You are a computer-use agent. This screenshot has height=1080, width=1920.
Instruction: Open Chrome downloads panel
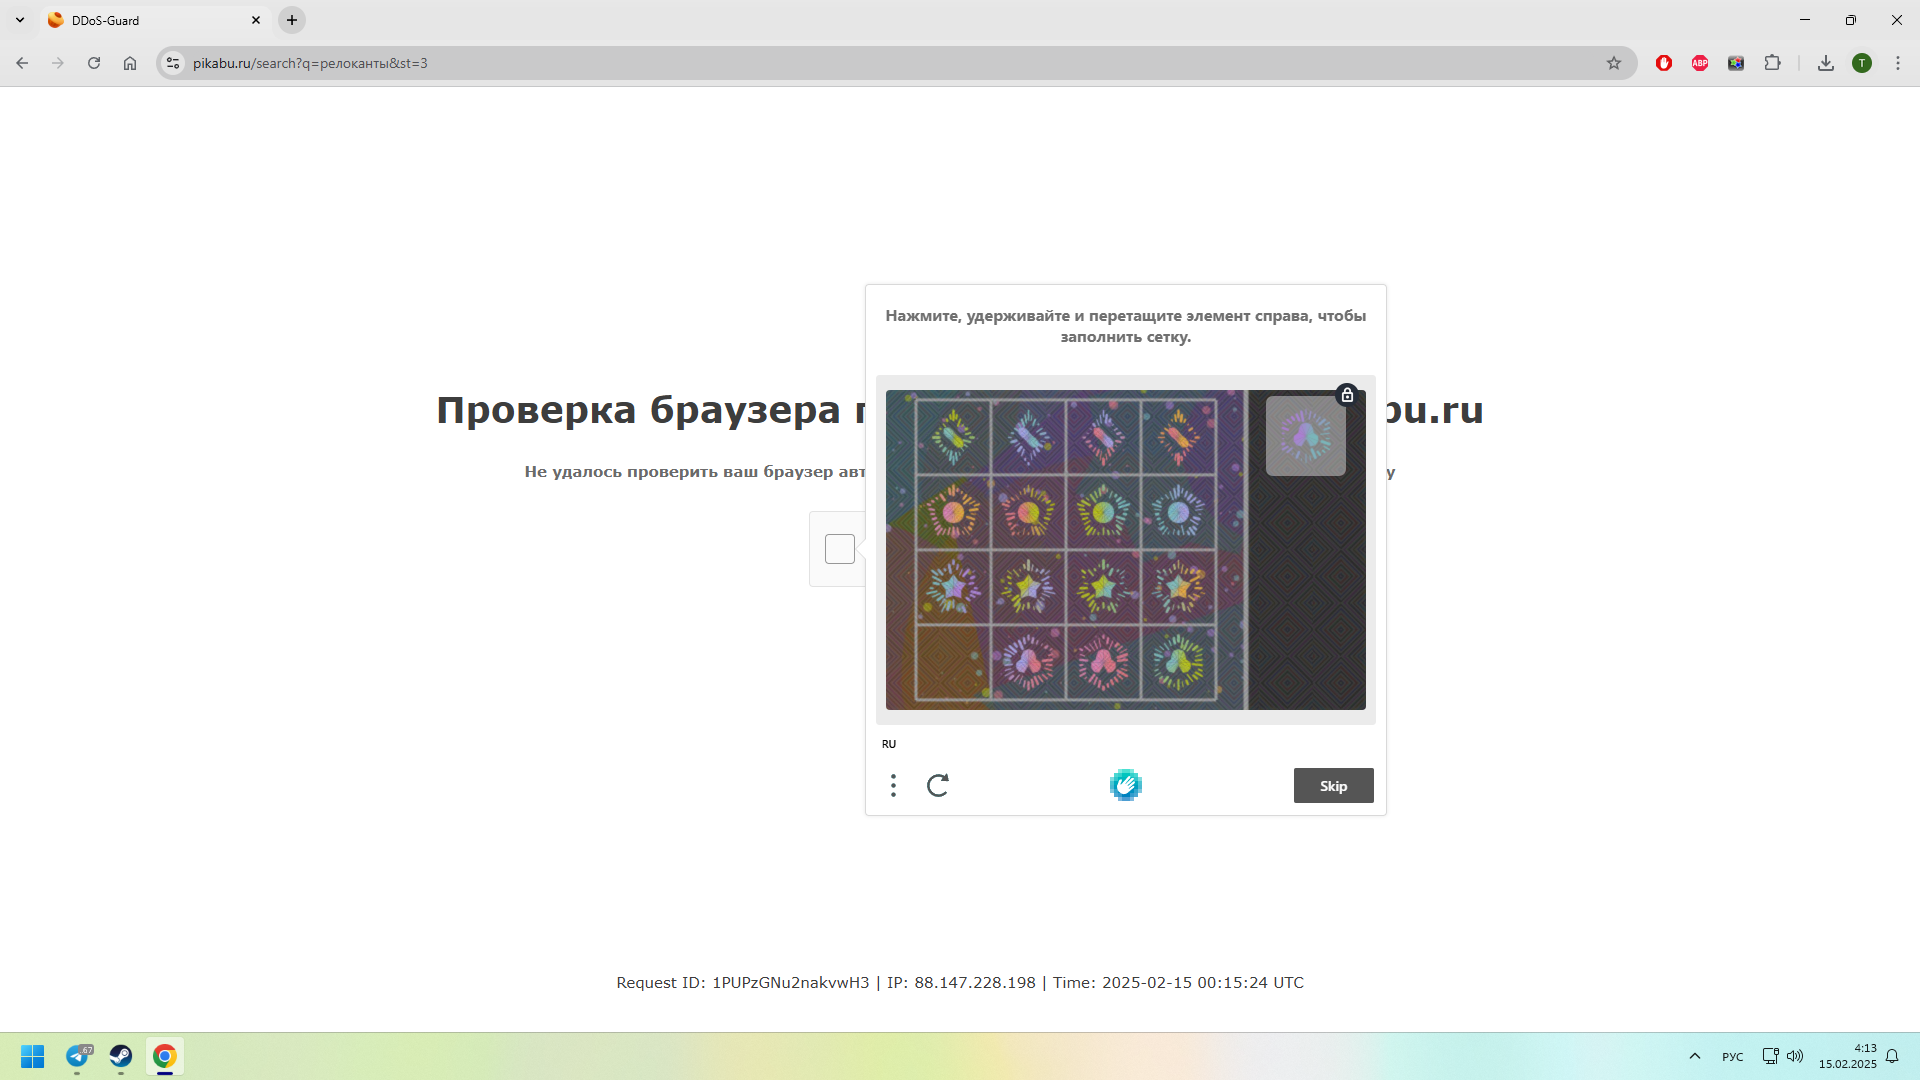point(1826,63)
